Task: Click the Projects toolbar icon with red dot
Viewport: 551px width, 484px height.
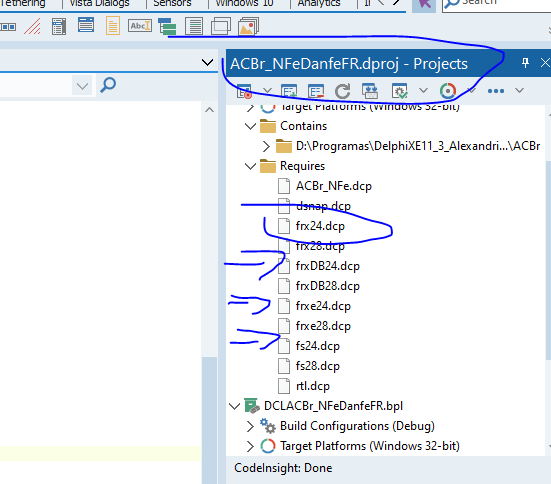Action: point(244,91)
